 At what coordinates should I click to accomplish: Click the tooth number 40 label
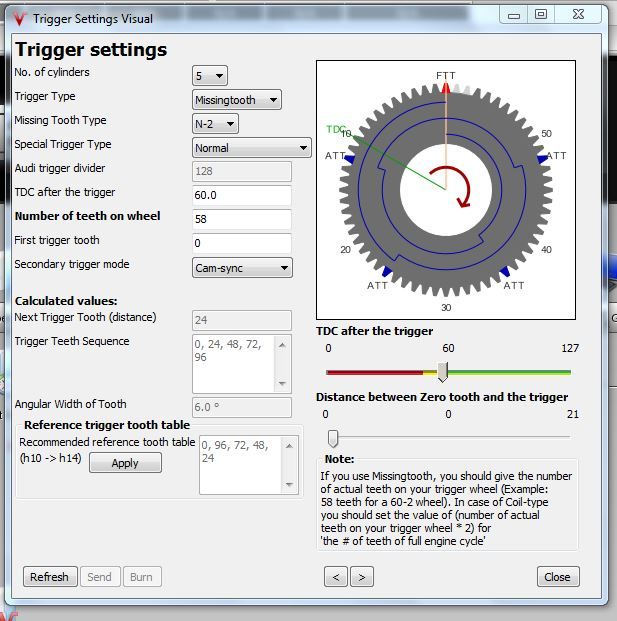[546, 250]
